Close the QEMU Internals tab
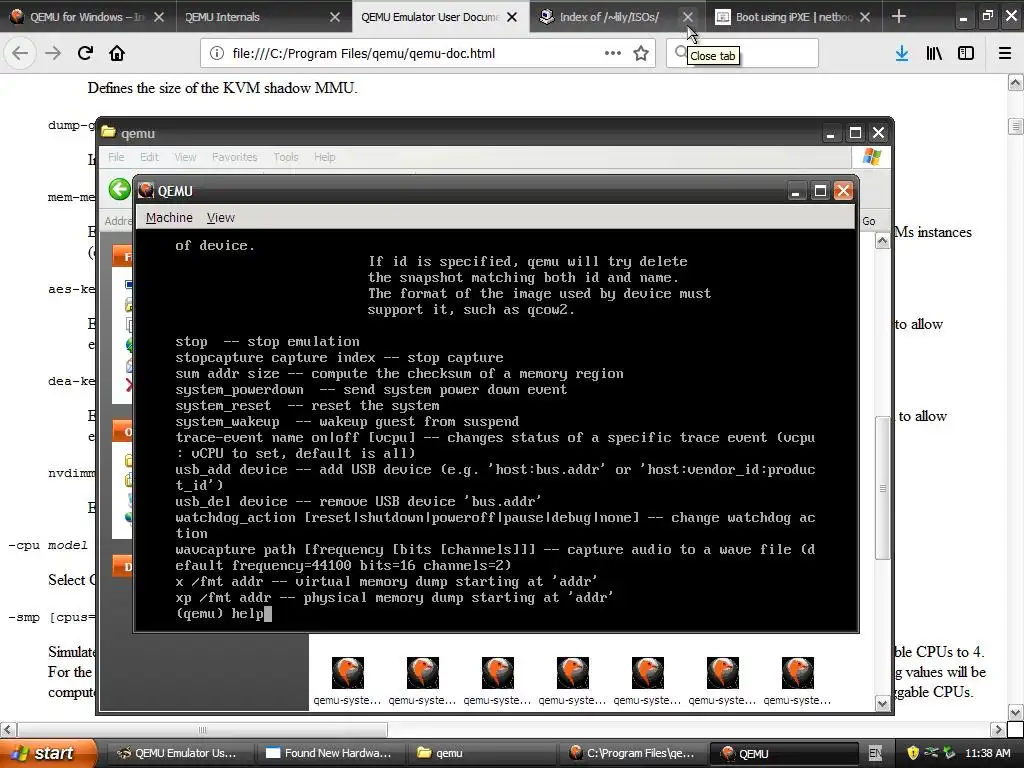 [x=335, y=17]
